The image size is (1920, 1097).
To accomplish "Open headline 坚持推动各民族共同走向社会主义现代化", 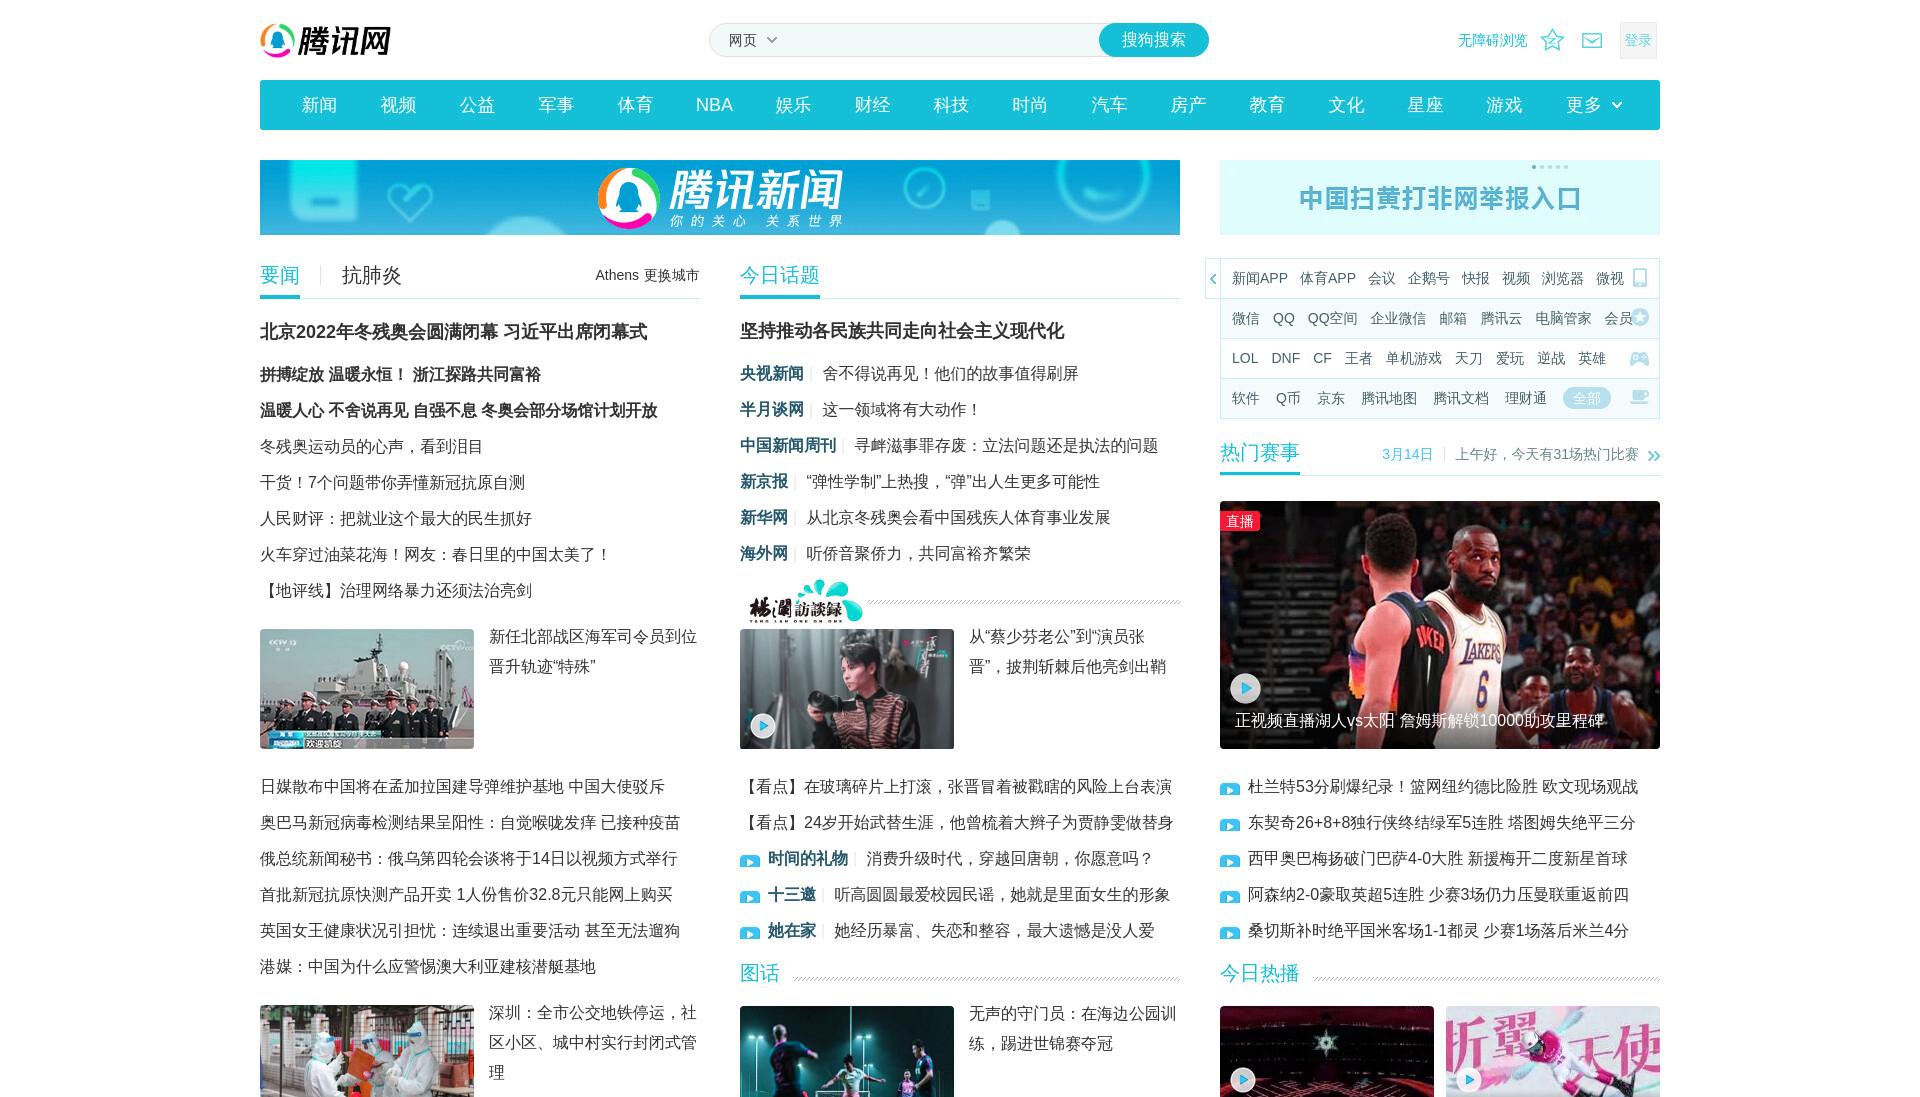I will pos(902,331).
